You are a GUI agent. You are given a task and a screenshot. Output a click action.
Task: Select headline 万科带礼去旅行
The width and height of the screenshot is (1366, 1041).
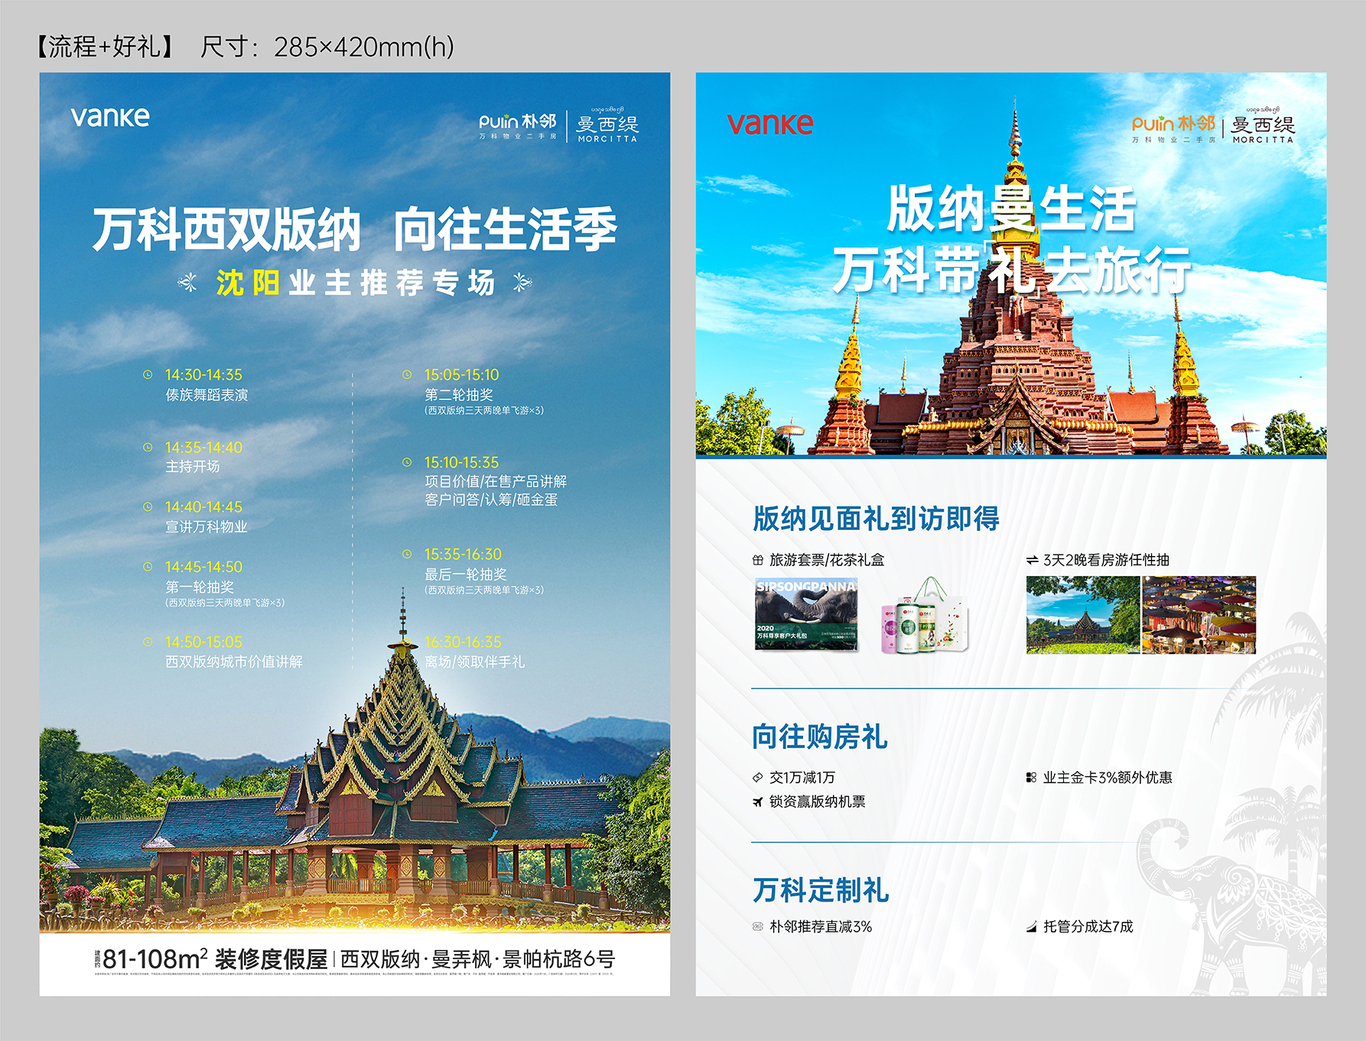1011,270
